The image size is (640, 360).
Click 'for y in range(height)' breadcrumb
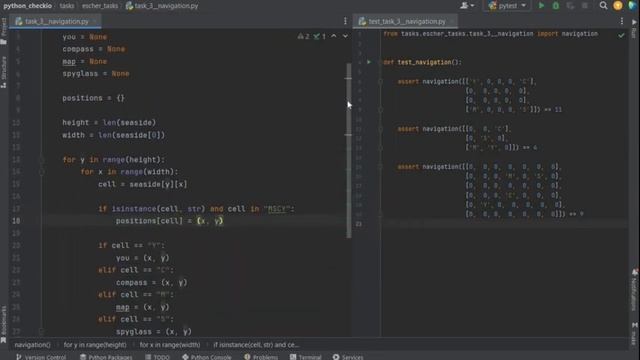tap(95, 344)
